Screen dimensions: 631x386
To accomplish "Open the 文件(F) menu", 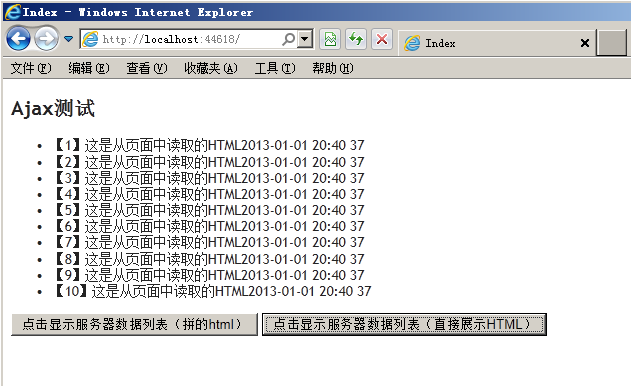I will pyautogui.click(x=31, y=68).
